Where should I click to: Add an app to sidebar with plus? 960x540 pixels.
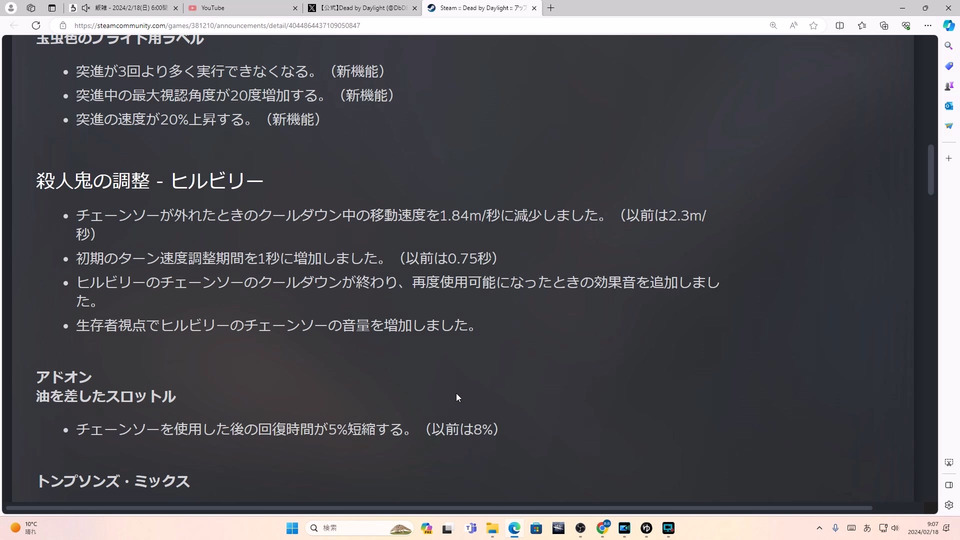pos(949,158)
